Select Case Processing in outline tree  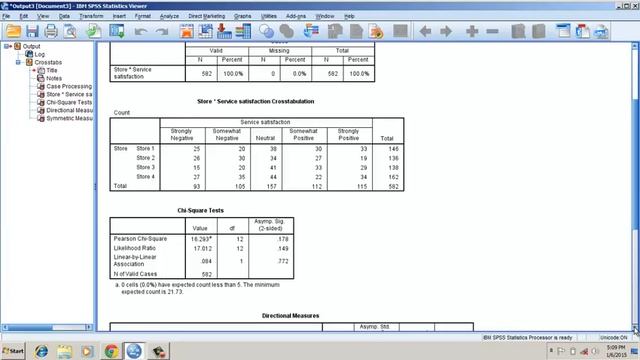[x=69, y=87]
